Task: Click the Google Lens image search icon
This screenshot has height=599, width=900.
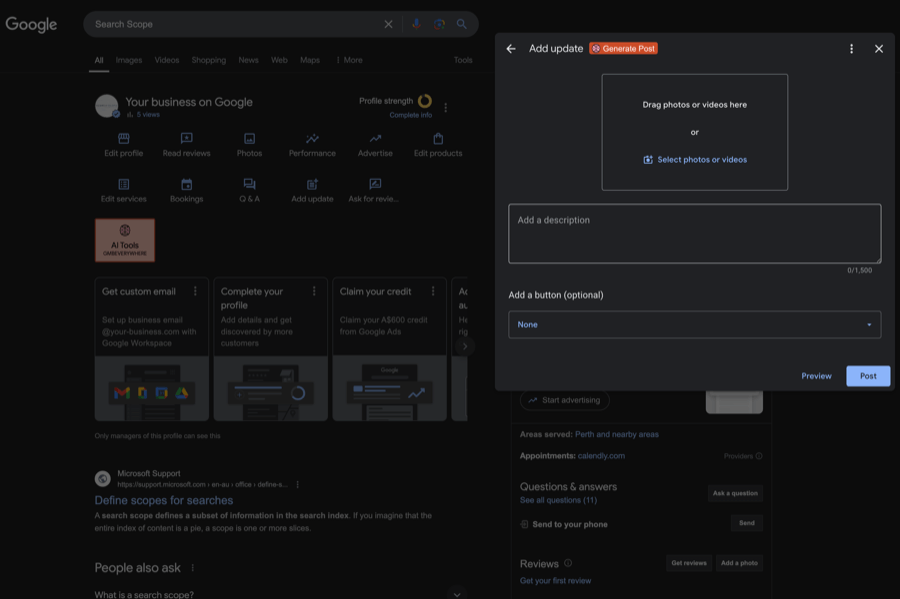Action: (439, 24)
